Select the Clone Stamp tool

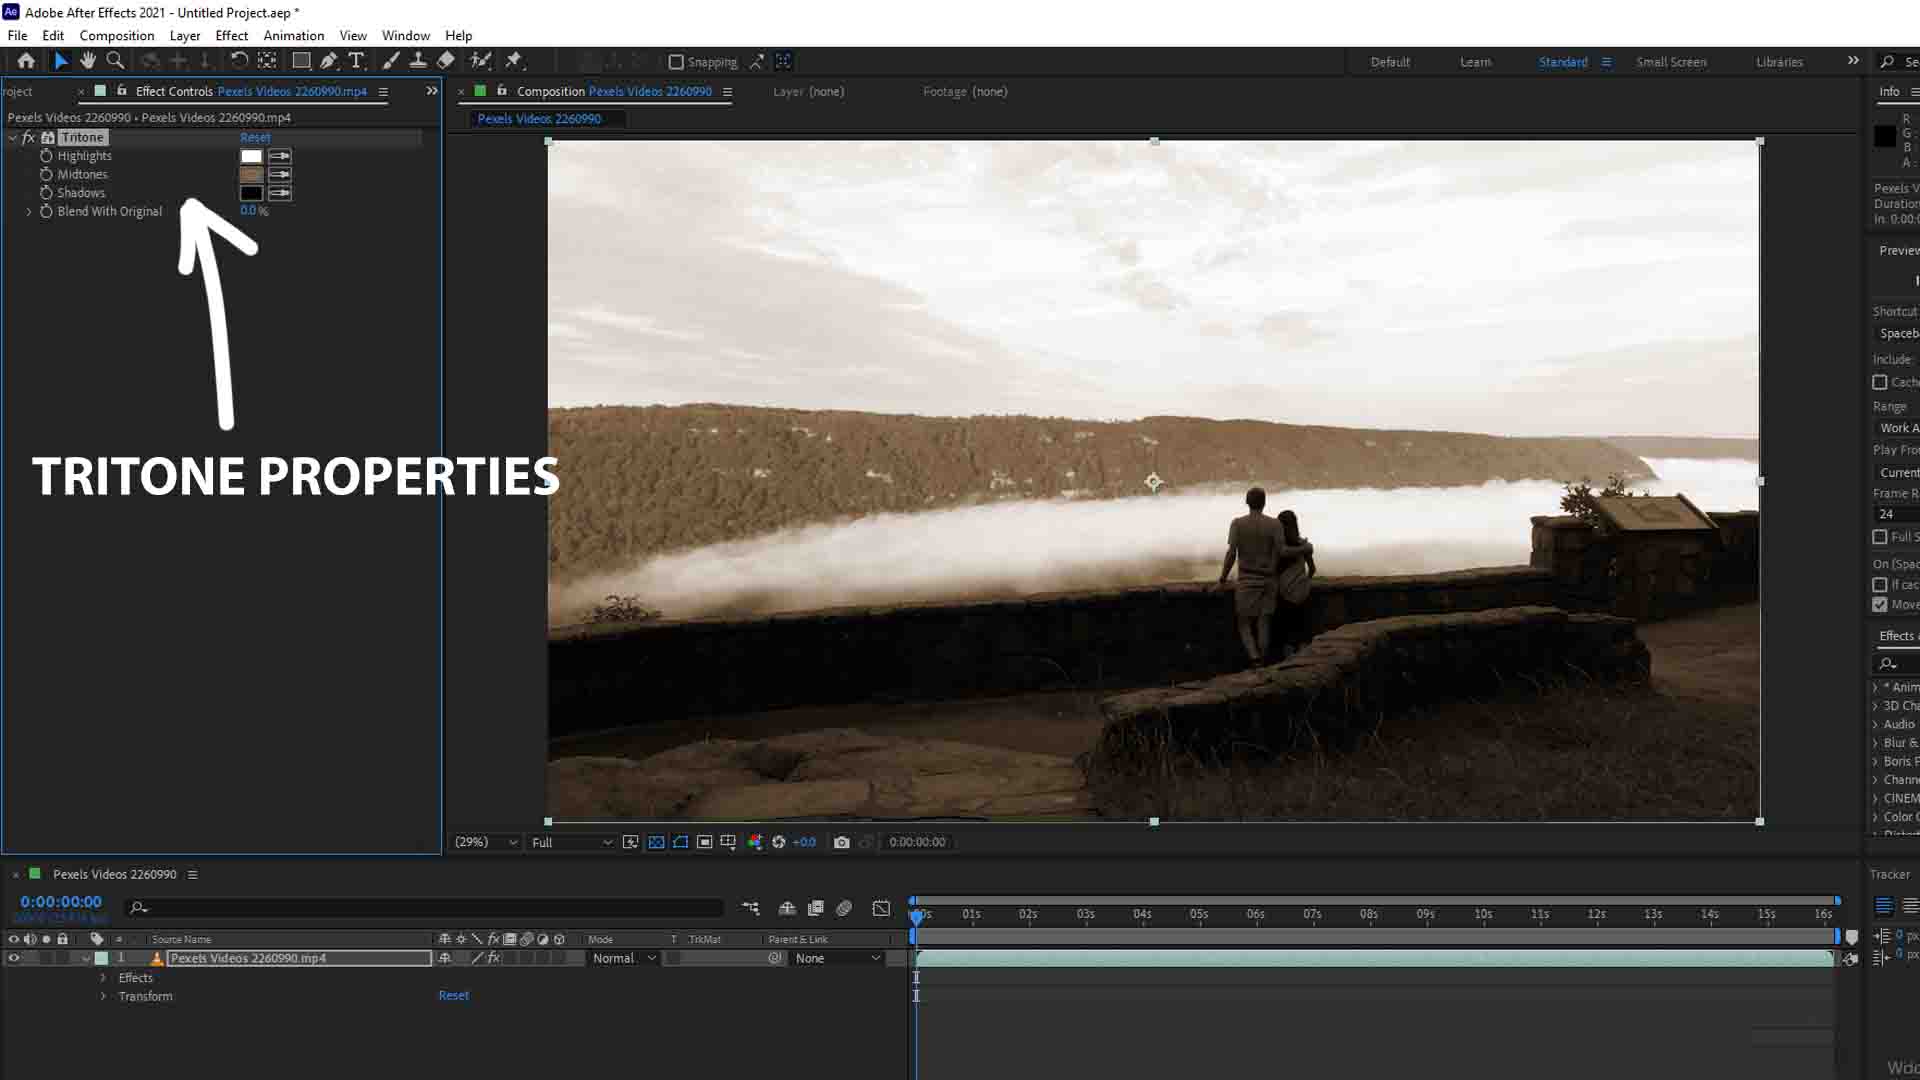(x=418, y=61)
